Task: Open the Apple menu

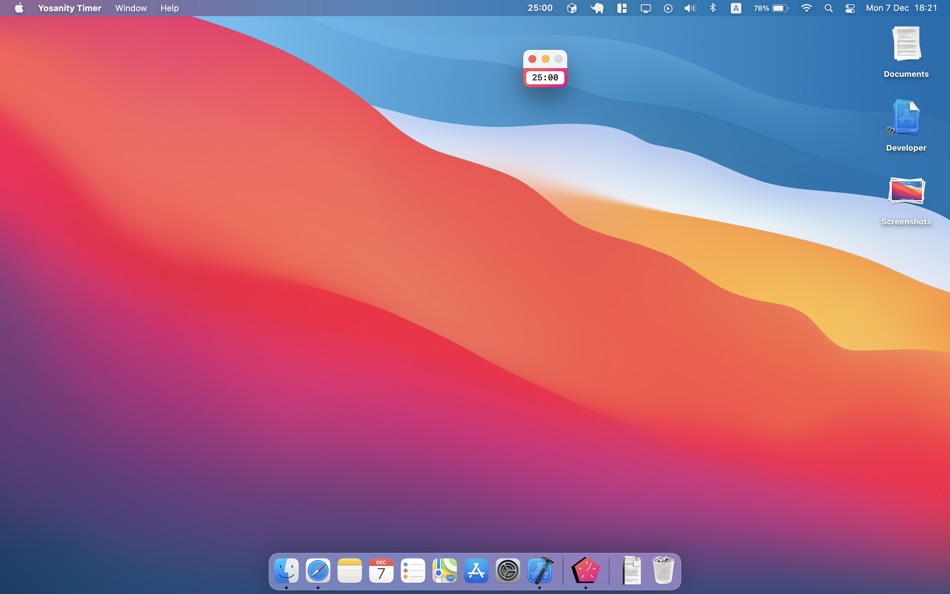Action: pyautogui.click(x=19, y=8)
